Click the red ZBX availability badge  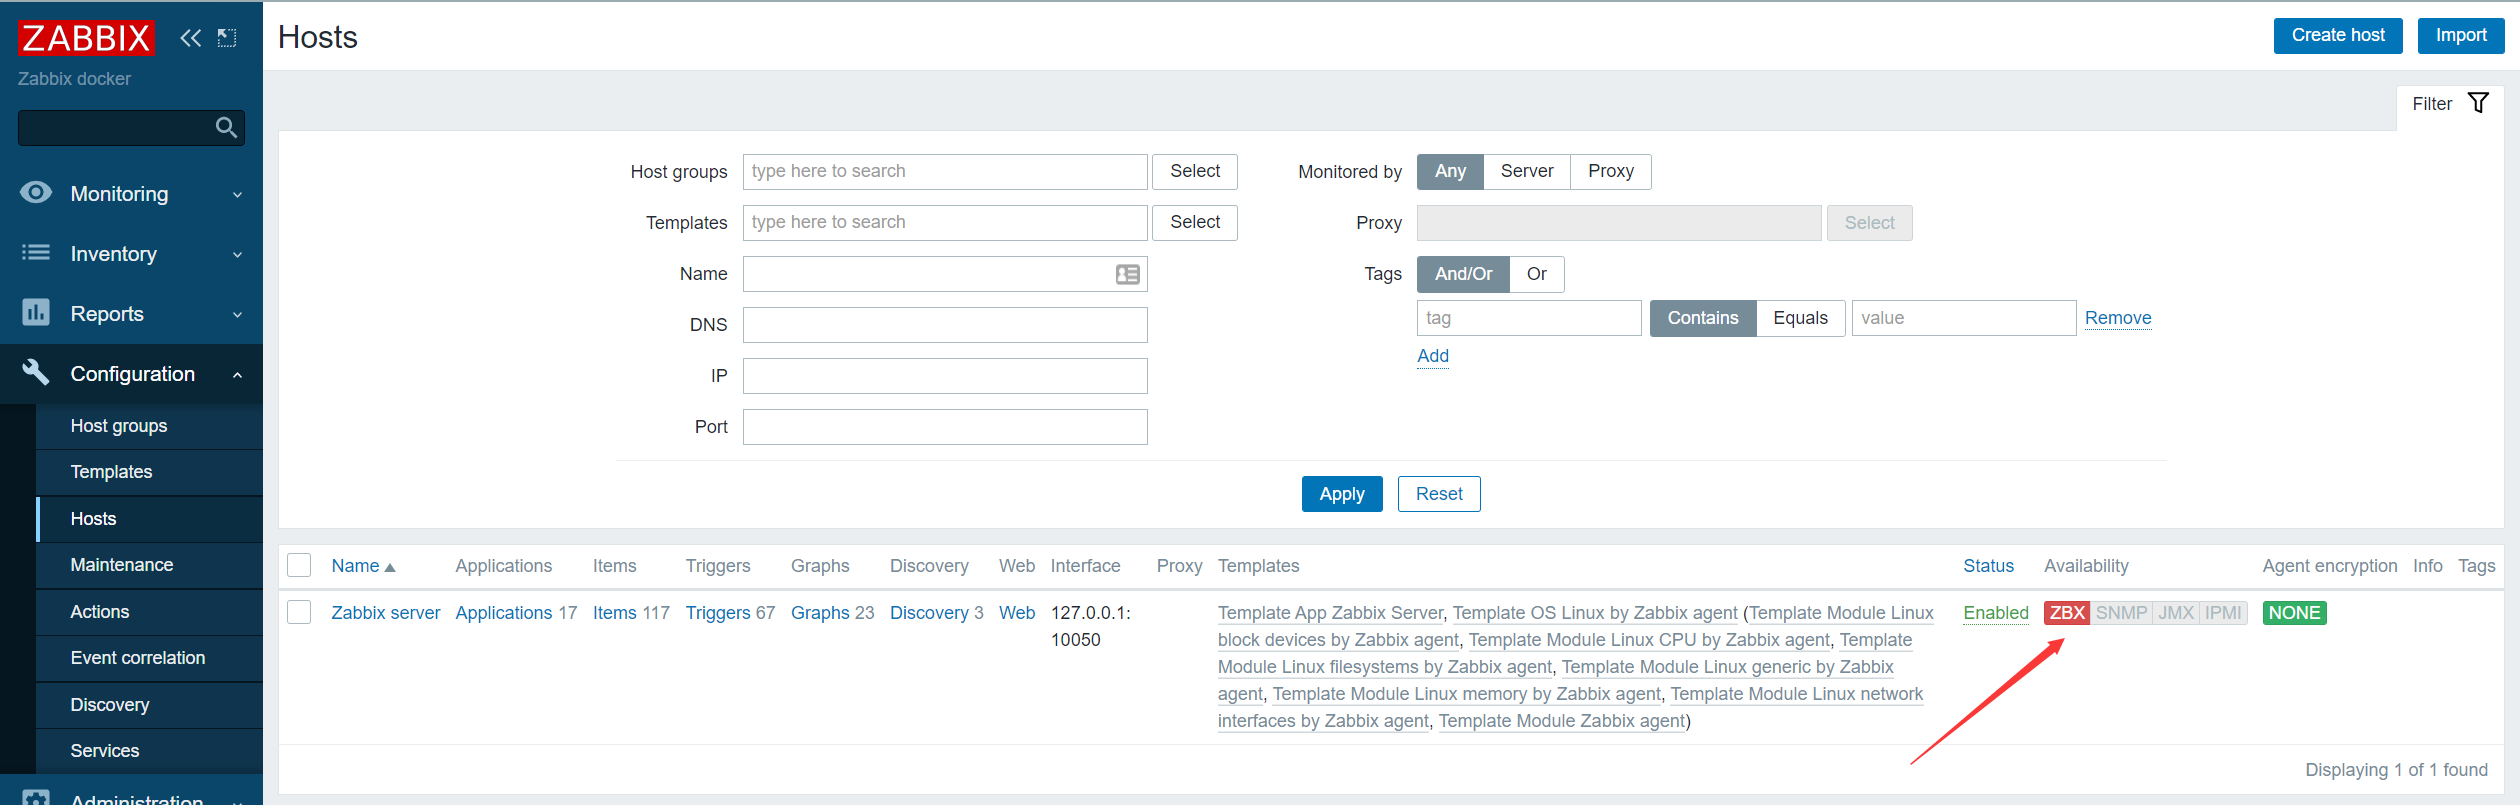pyautogui.click(x=2066, y=613)
